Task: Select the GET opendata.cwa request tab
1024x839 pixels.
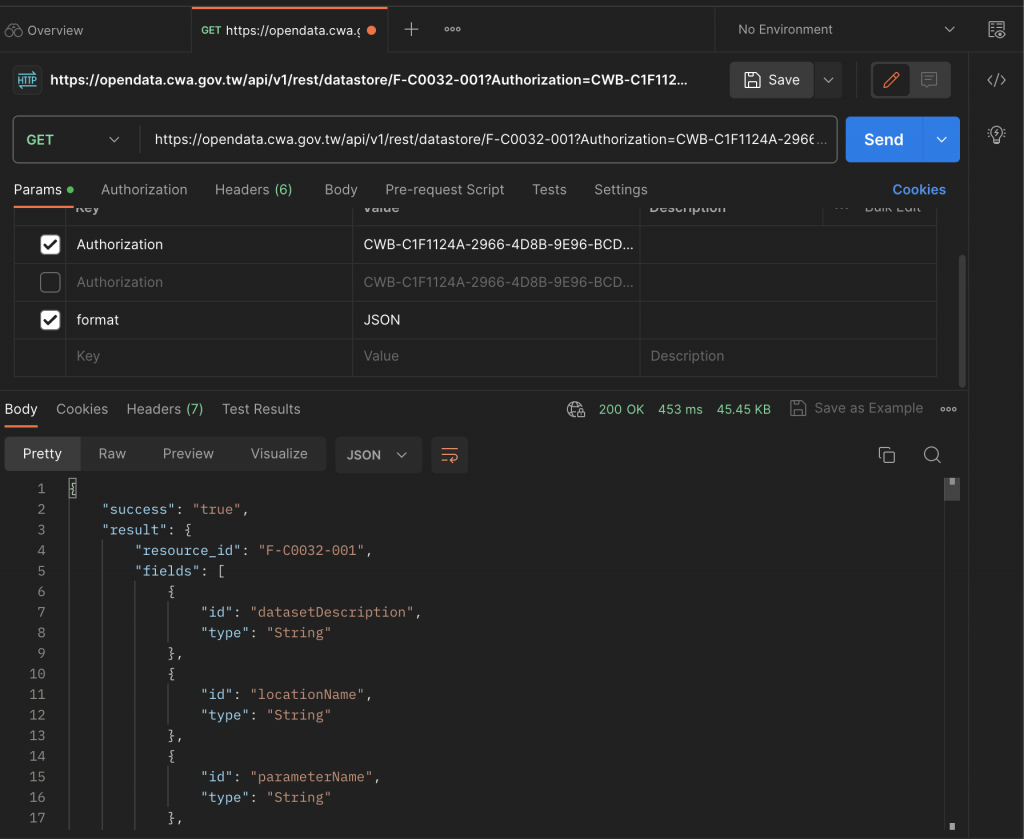Action: pos(289,30)
